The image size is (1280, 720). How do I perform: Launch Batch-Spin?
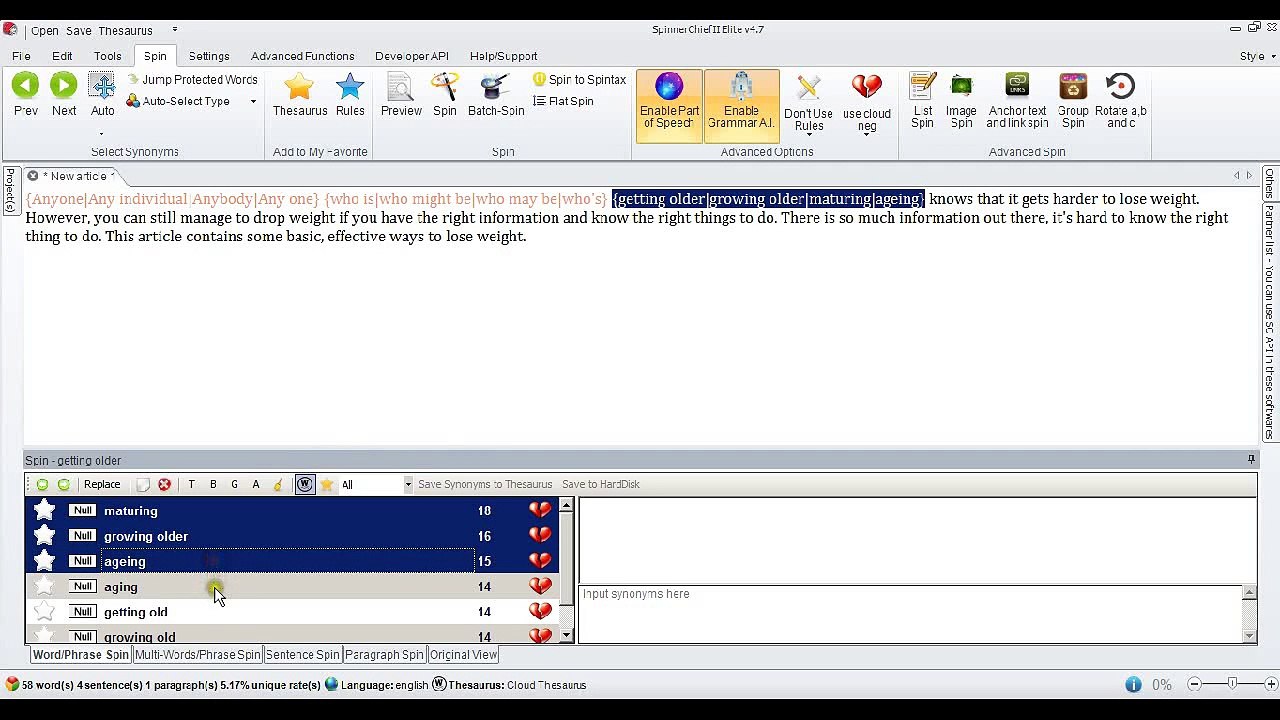point(496,95)
